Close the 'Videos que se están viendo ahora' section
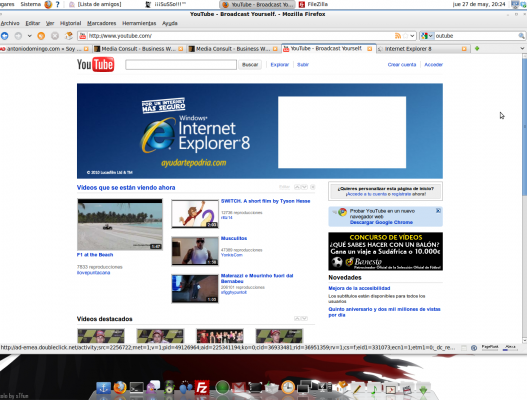 point(313,187)
